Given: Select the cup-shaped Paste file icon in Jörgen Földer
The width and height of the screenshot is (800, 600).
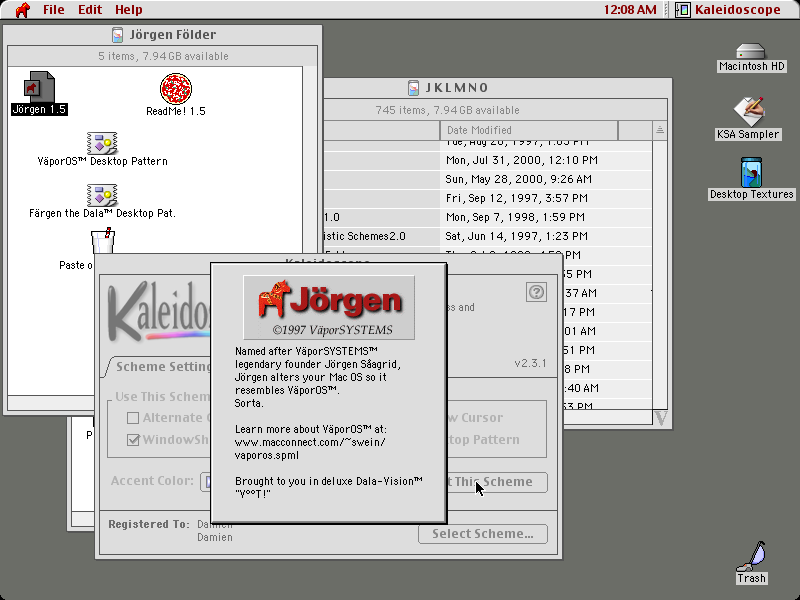Looking at the screenshot, I should click(x=103, y=241).
